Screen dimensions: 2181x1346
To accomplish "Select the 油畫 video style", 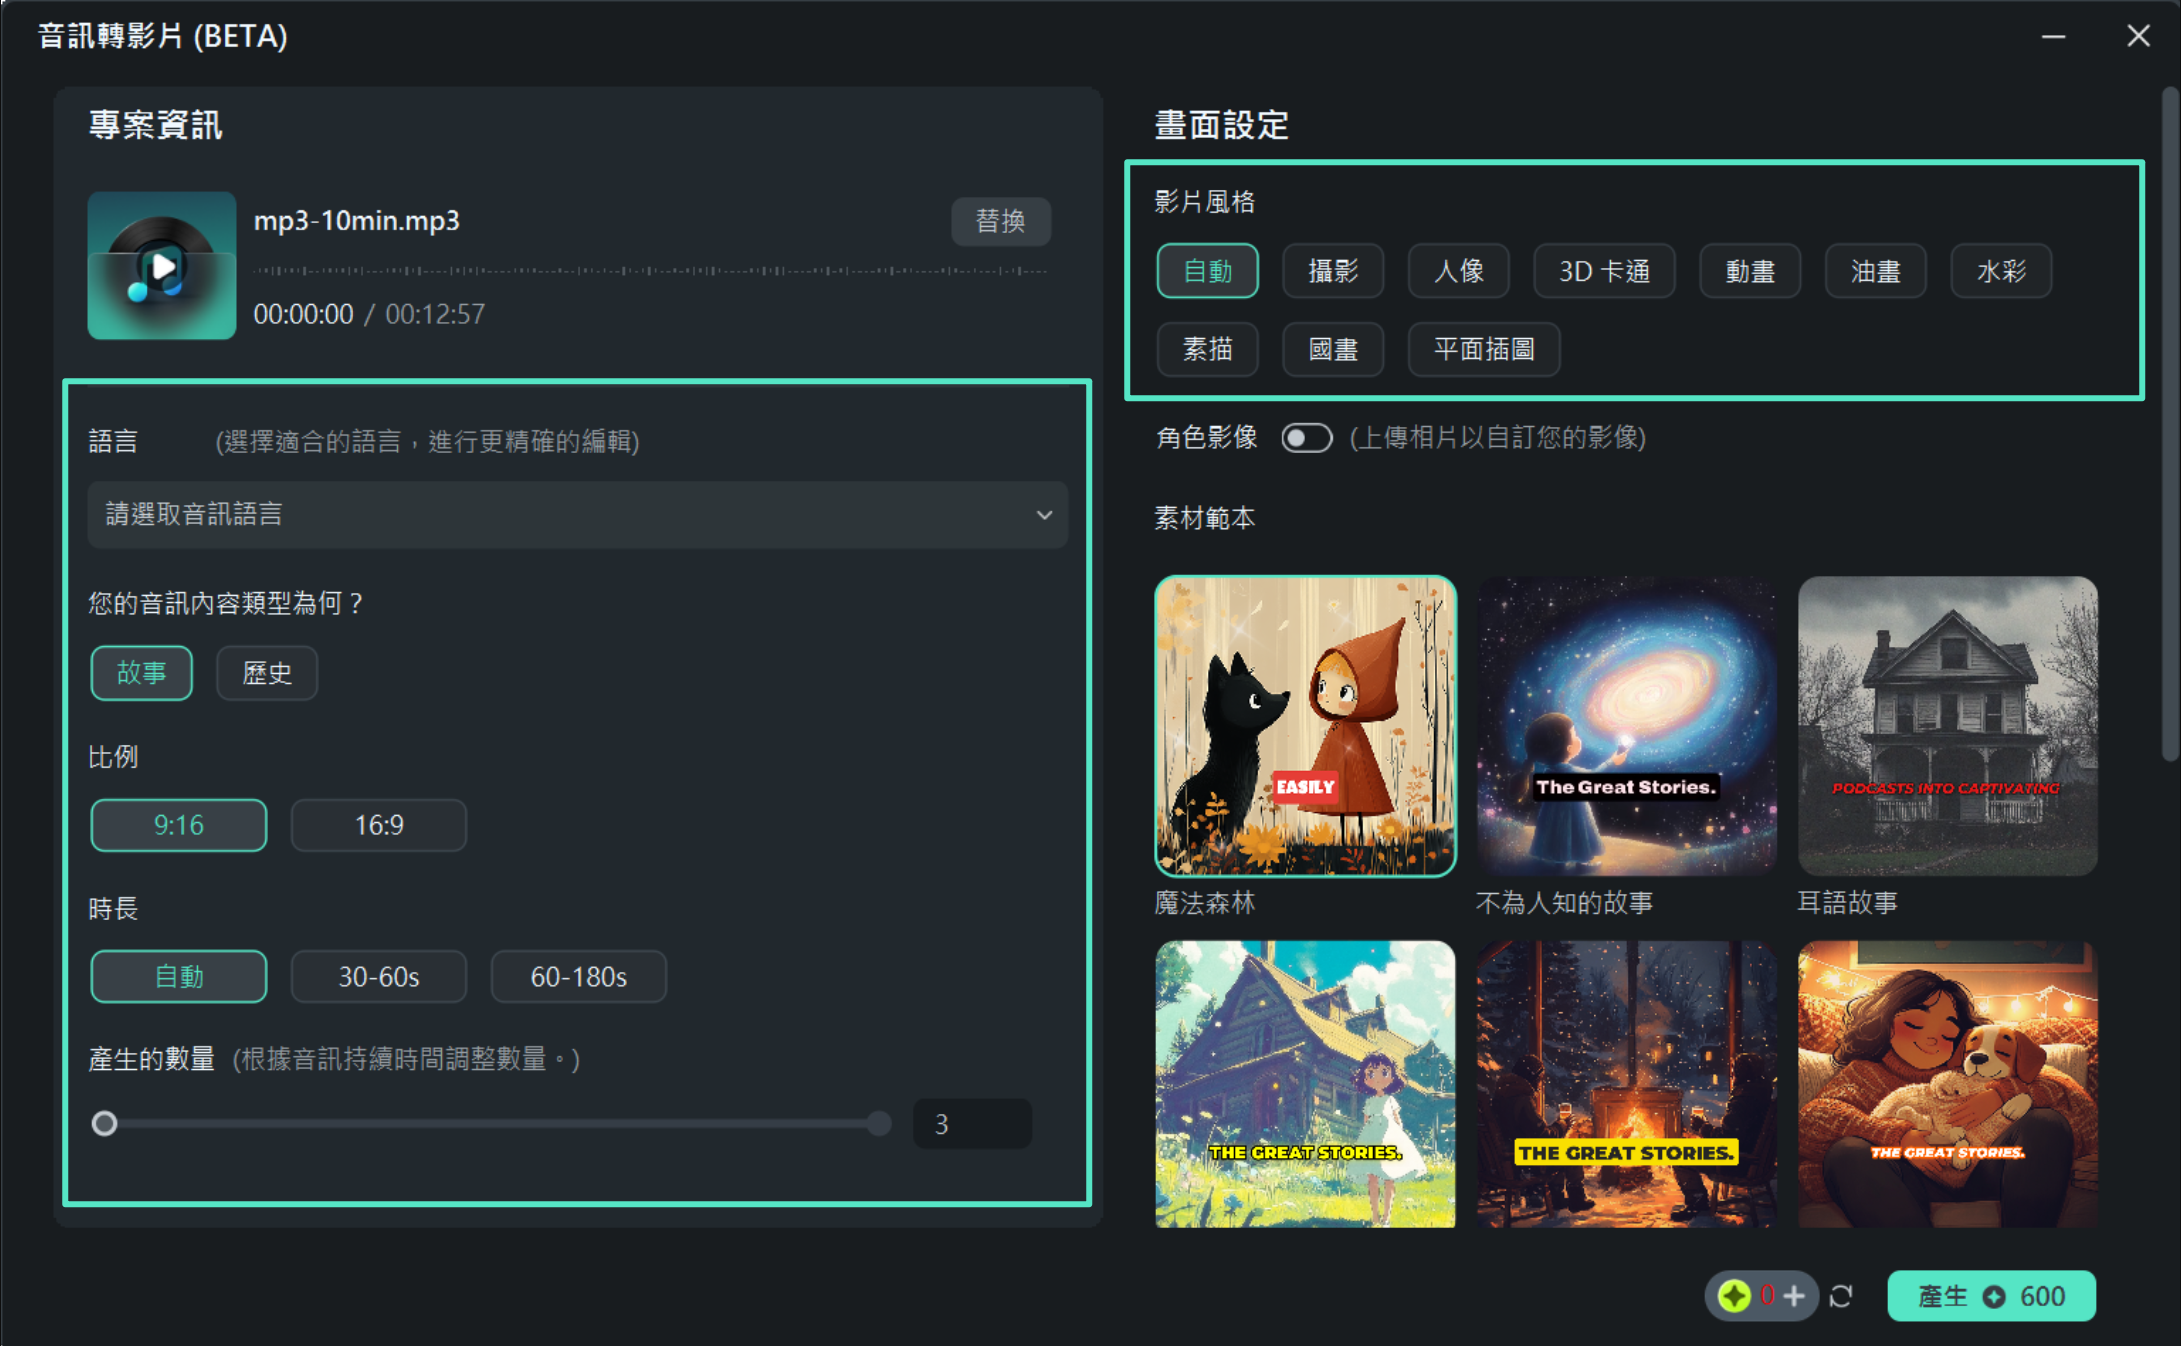I will pos(1875,271).
